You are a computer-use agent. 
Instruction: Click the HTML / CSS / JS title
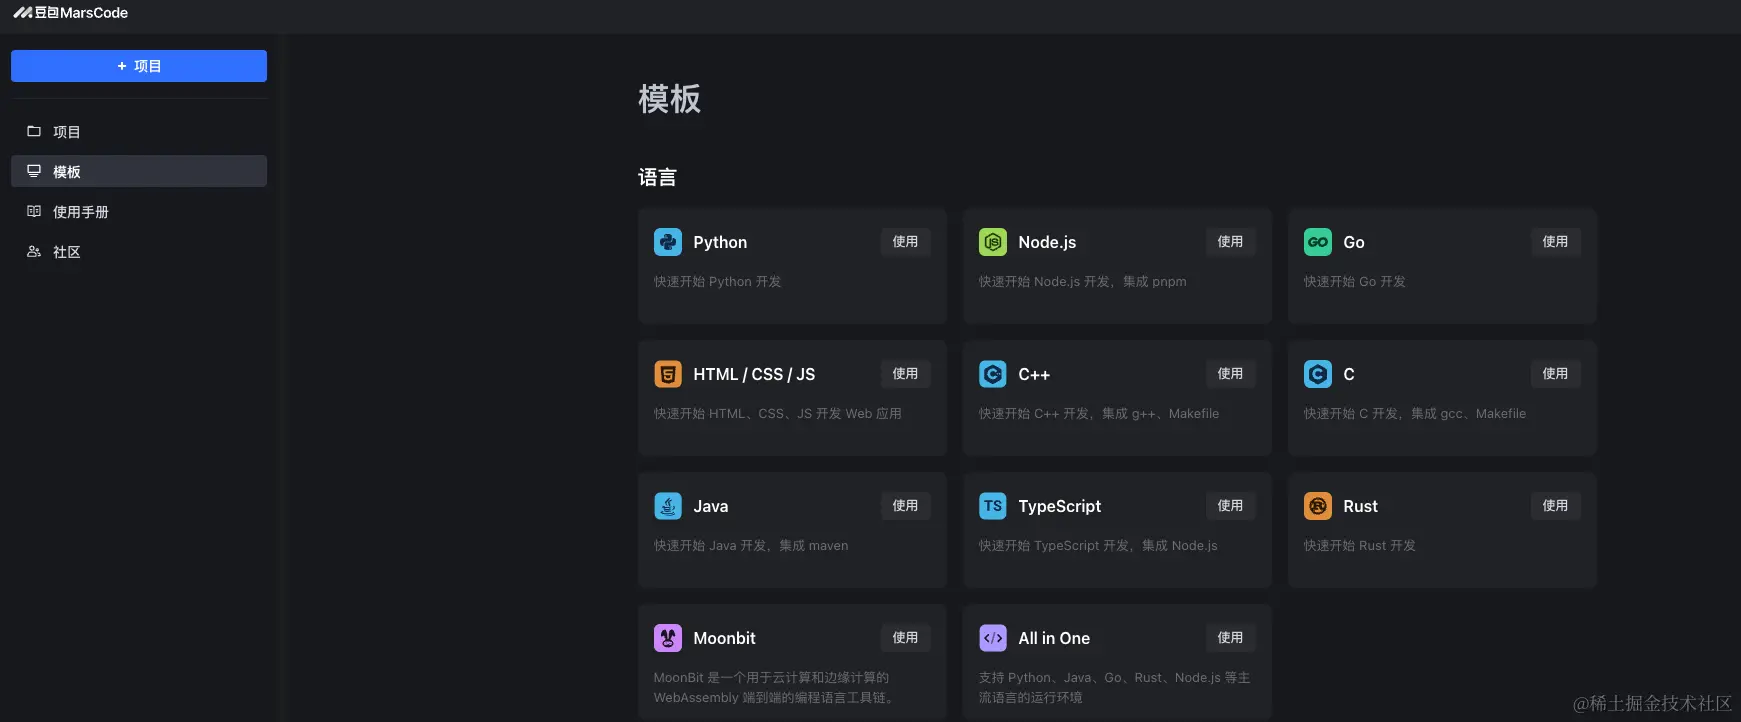754,374
